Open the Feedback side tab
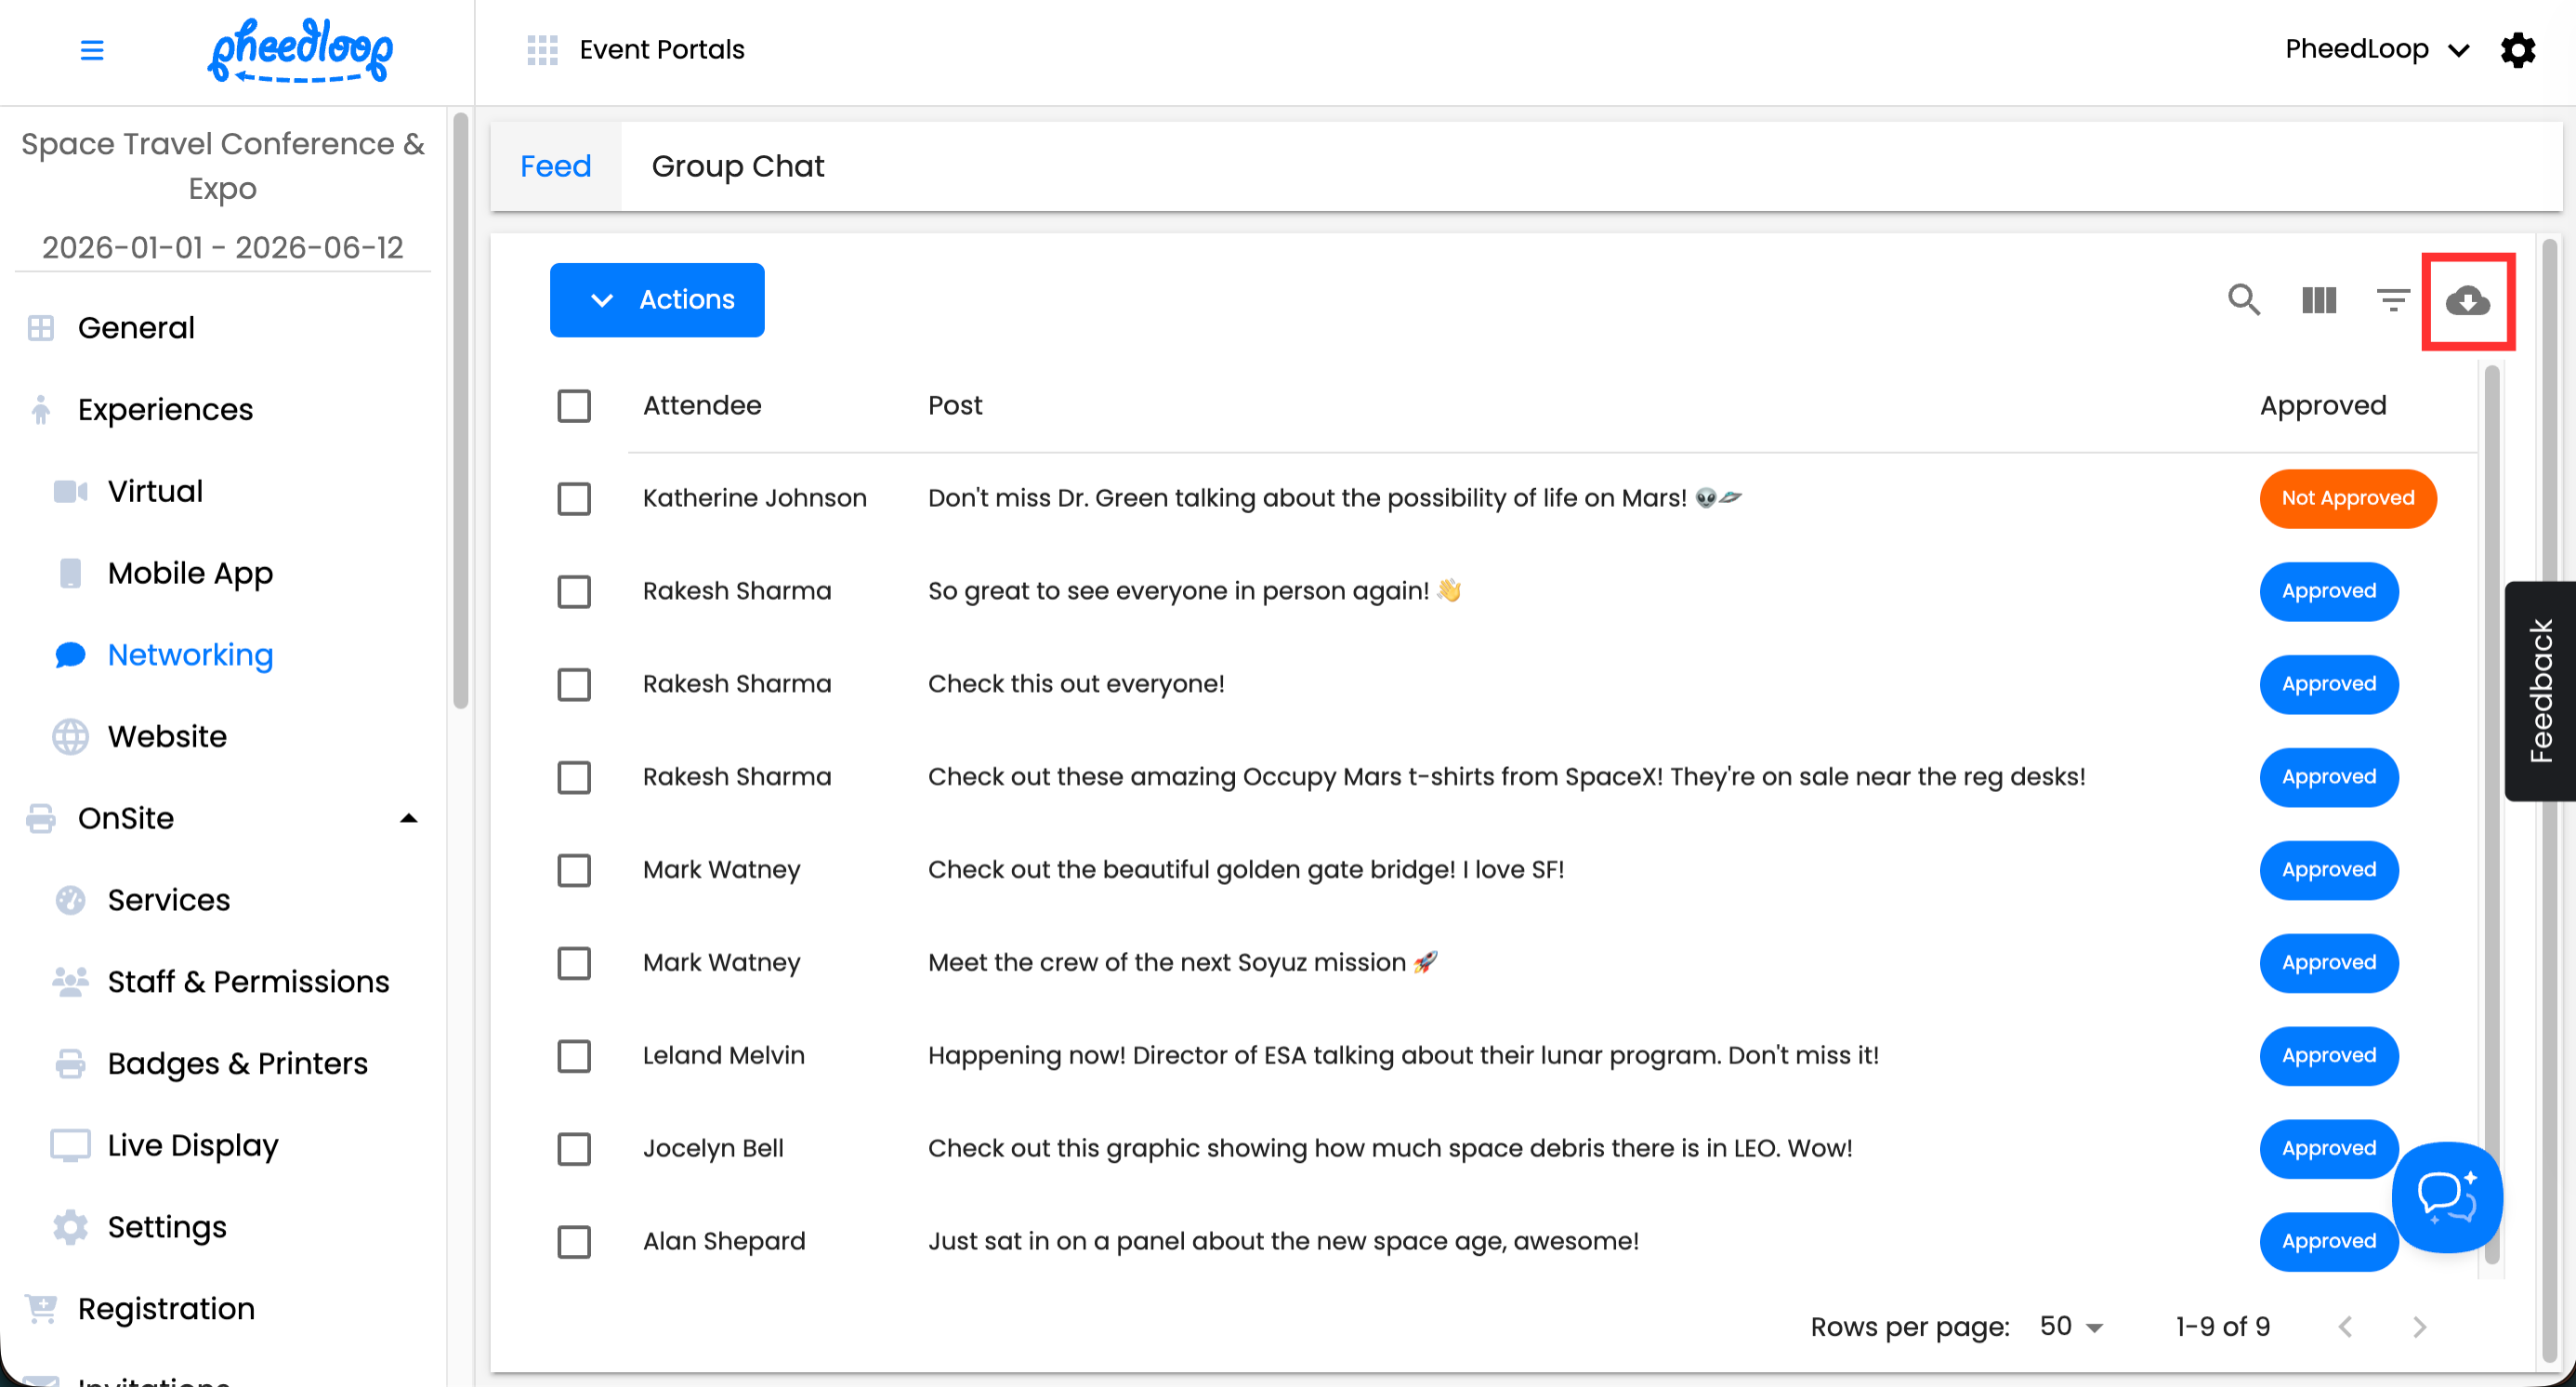Viewport: 2576px width, 1387px height. click(2540, 690)
